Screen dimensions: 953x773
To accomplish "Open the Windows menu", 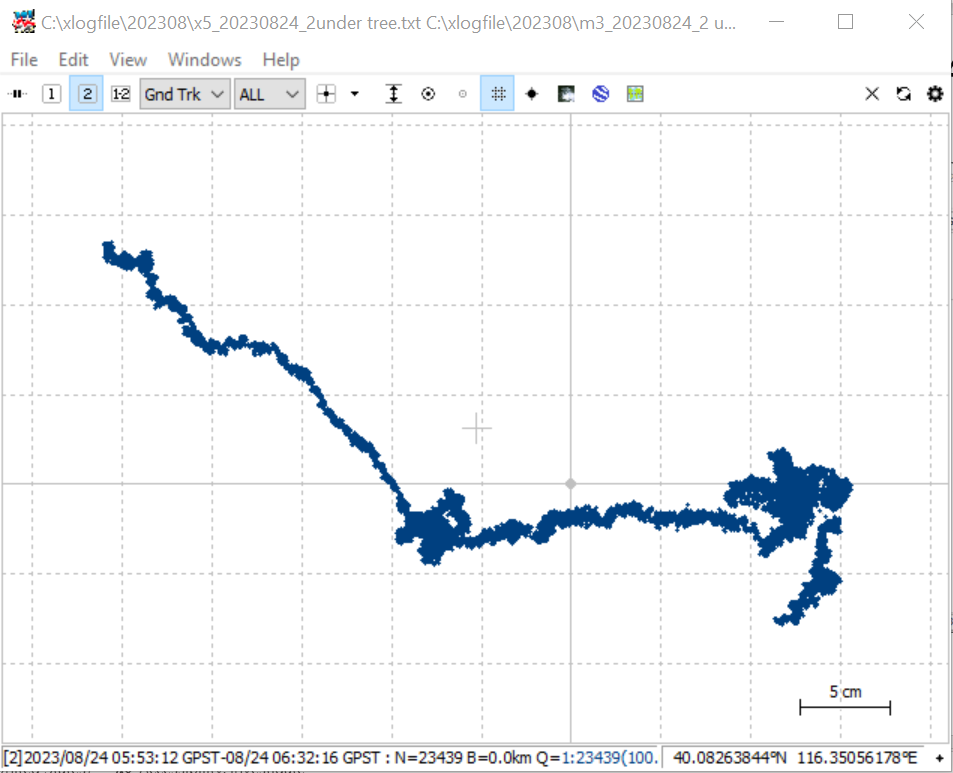I will click(205, 60).
